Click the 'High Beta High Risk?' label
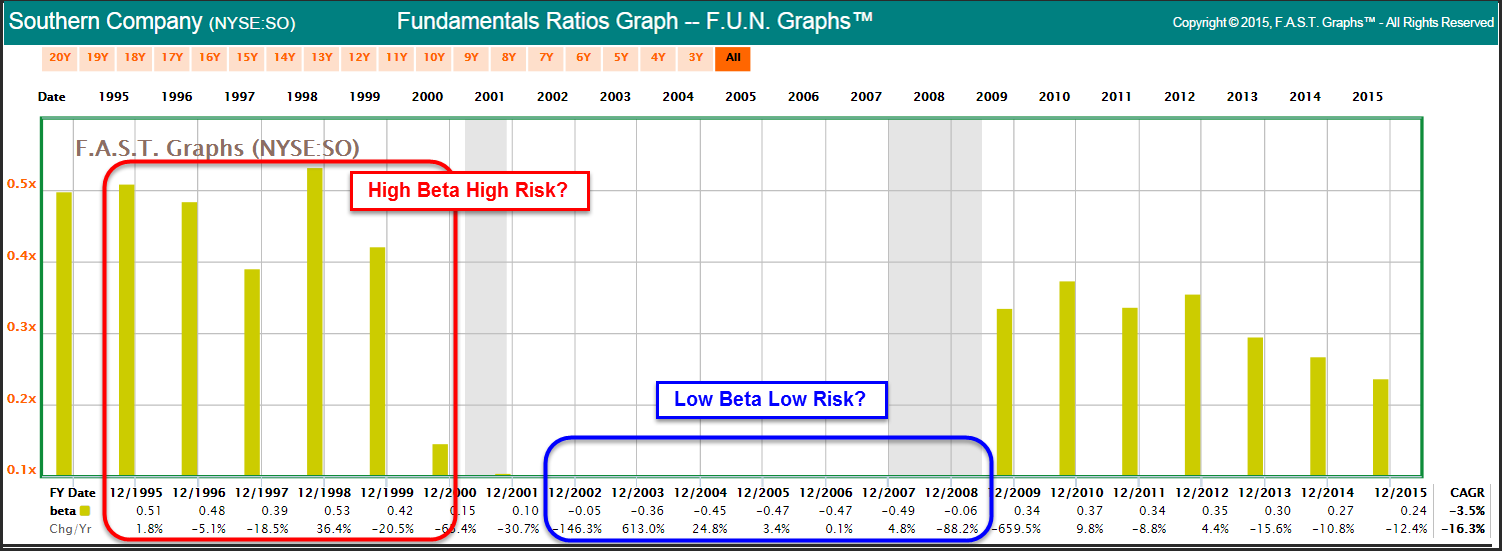 click(x=469, y=190)
